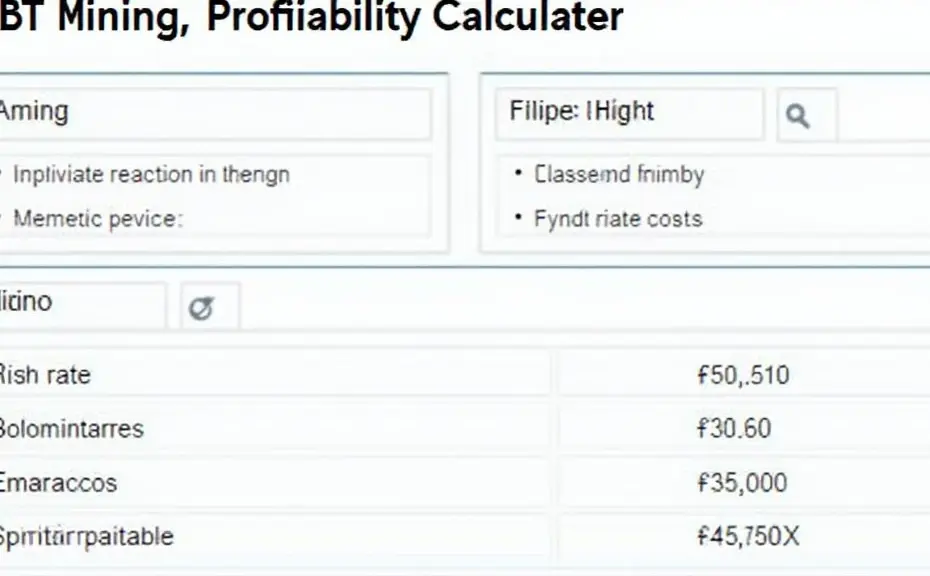The height and width of the screenshot is (576, 930).
Task: Select the Emaraccos row label
Action: pyautogui.click(x=59, y=483)
